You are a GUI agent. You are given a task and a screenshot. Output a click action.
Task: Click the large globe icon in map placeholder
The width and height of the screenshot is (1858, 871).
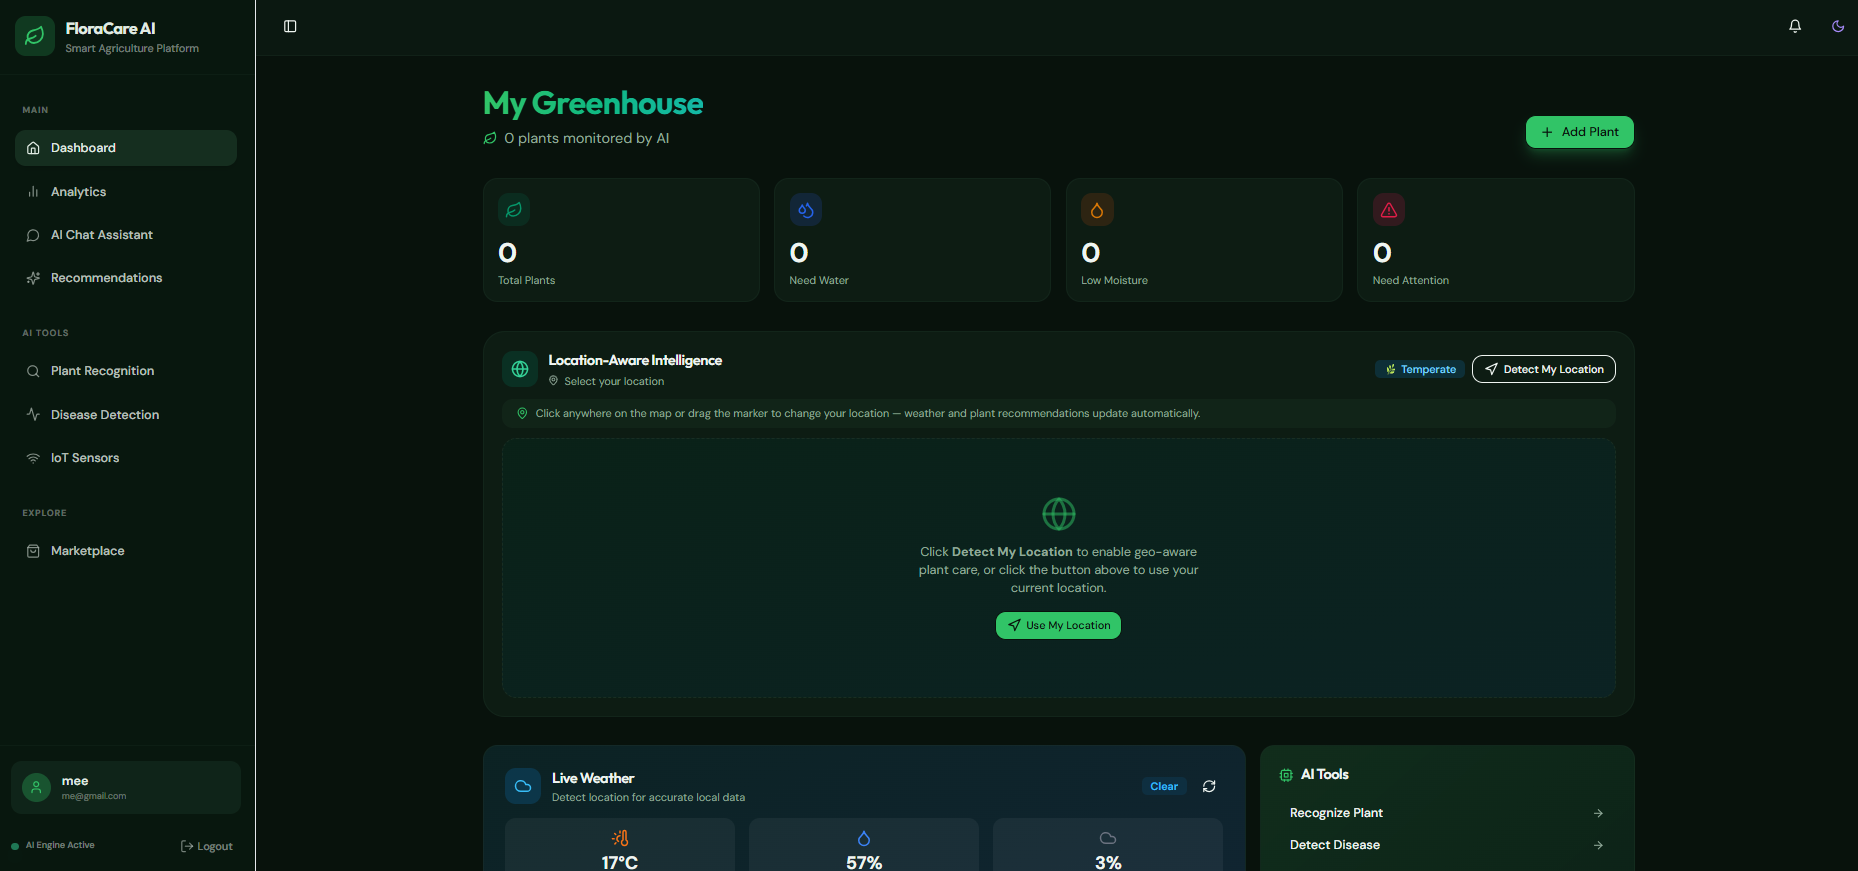click(x=1059, y=514)
